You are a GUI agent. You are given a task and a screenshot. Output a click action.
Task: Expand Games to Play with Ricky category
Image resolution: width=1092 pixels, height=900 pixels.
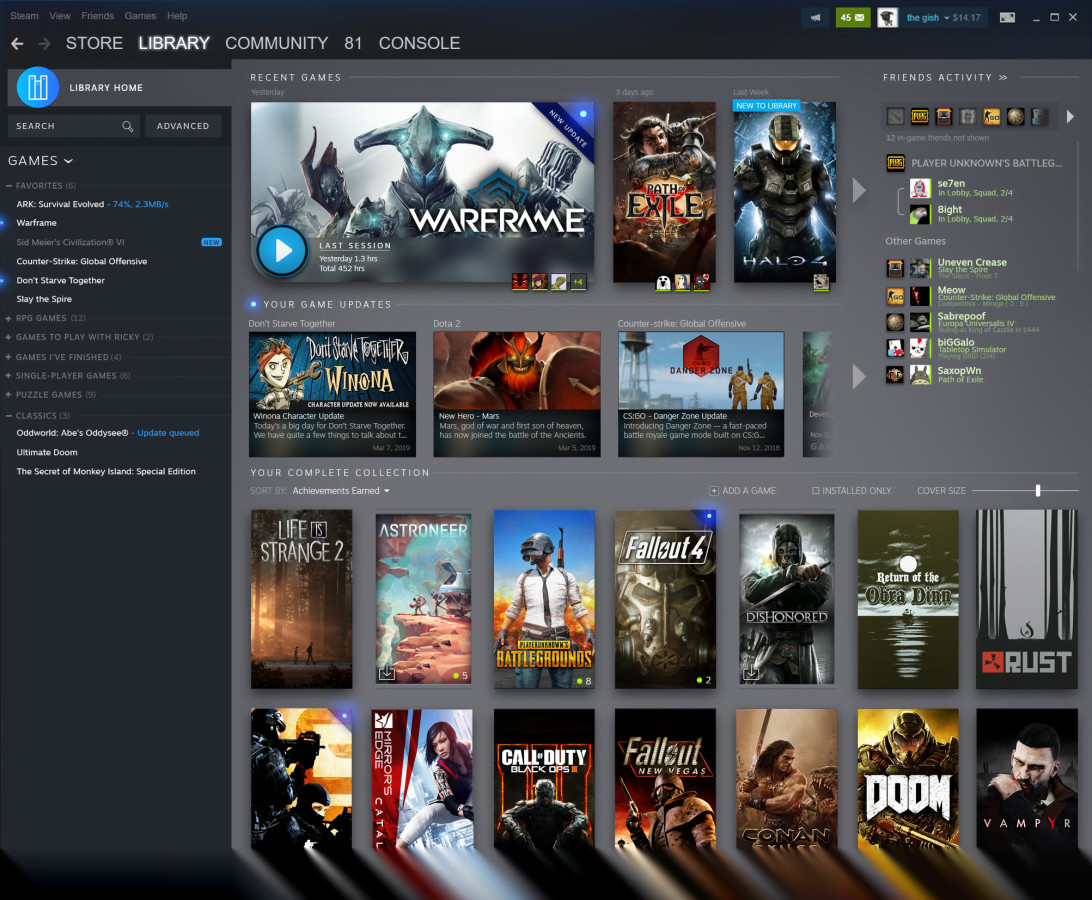click(x=8, y=337)
